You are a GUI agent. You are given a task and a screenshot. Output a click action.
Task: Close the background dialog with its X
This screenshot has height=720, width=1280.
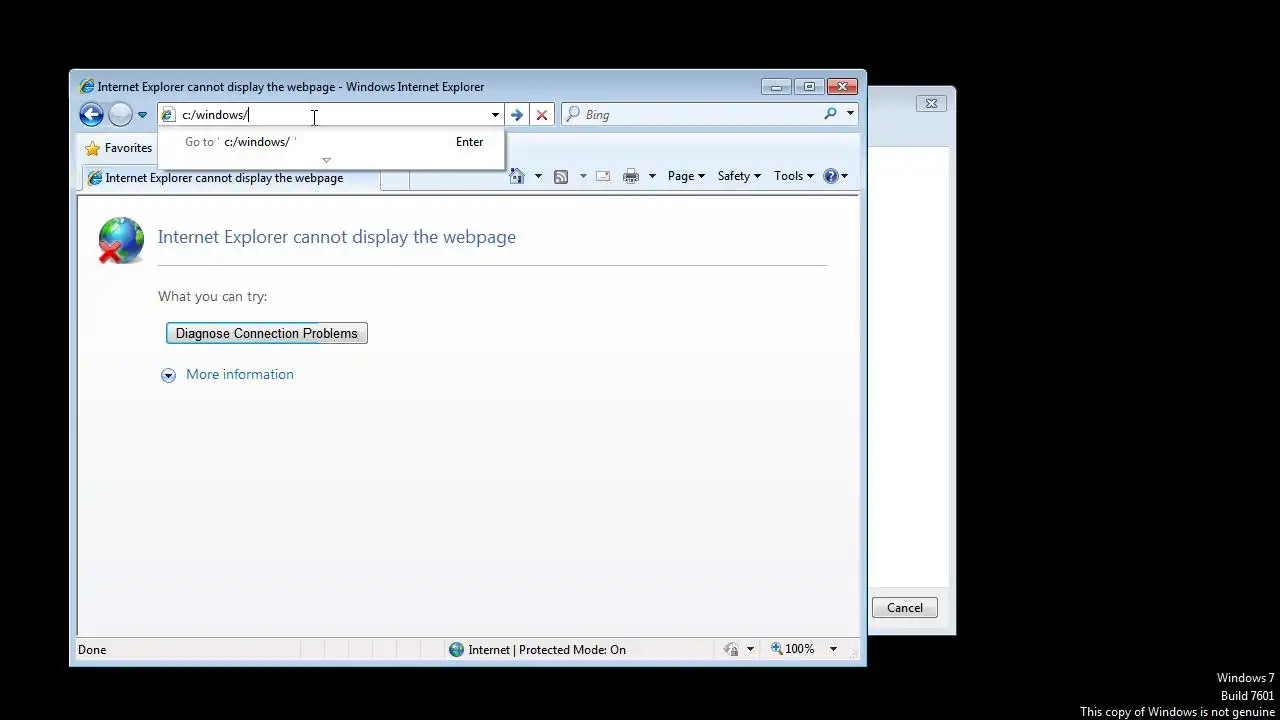tap(931, 103)
